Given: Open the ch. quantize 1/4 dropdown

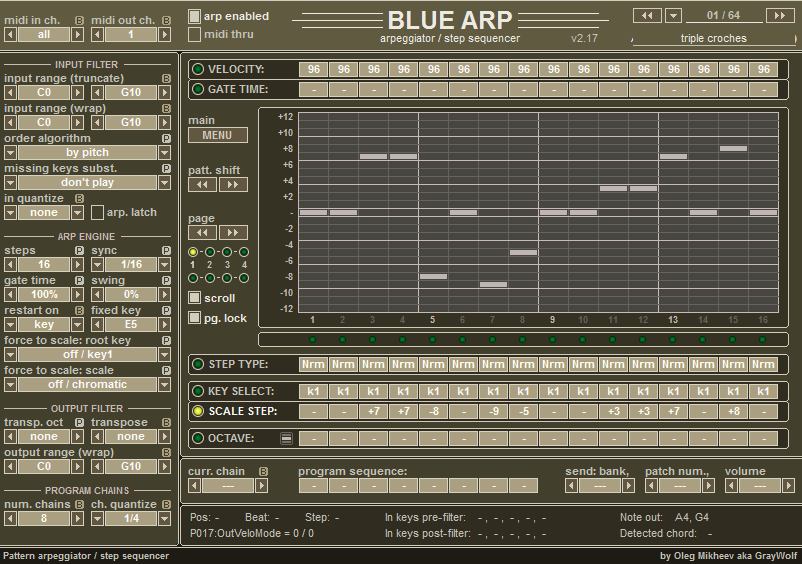Looking at the screenshot, I should [164, 518].
